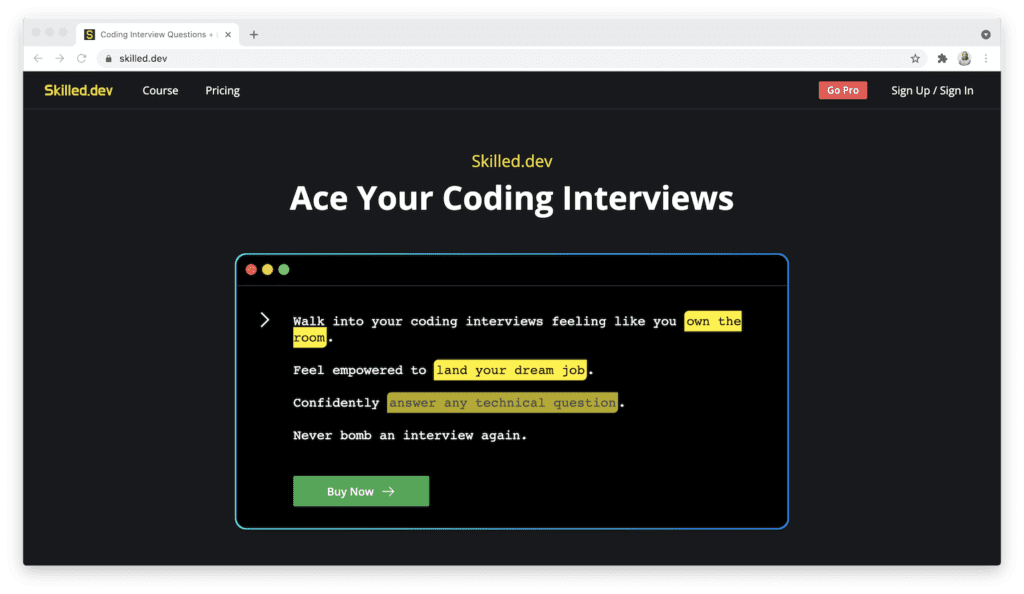The image size is (1024, 594).
Task: Close the Coding Interview Questions tab
Action: pos(228,35)
